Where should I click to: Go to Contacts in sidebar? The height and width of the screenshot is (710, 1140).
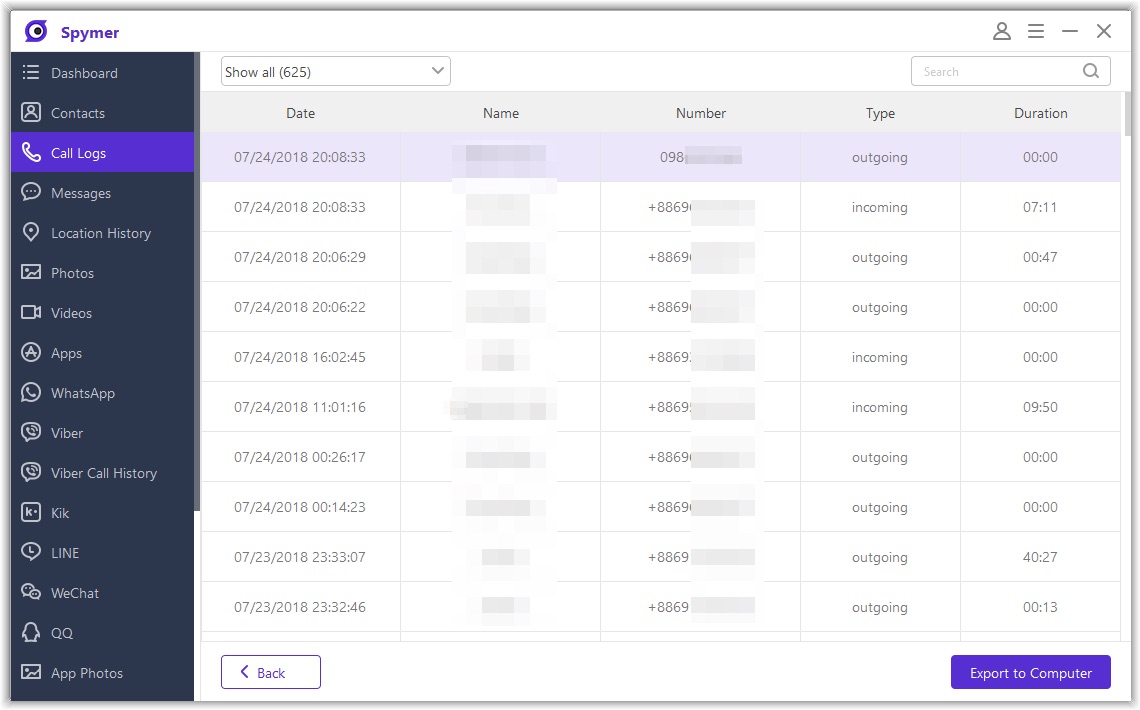[x=103, y=113]
